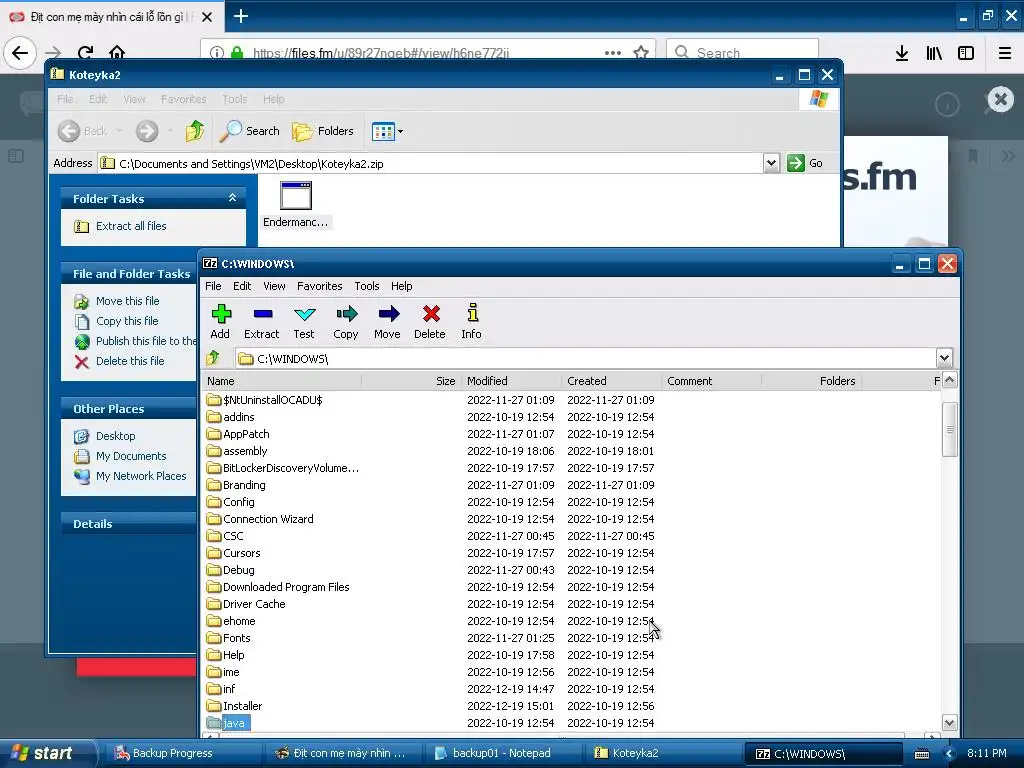
Task: Select the highlighted java folder
Action: 226,722
